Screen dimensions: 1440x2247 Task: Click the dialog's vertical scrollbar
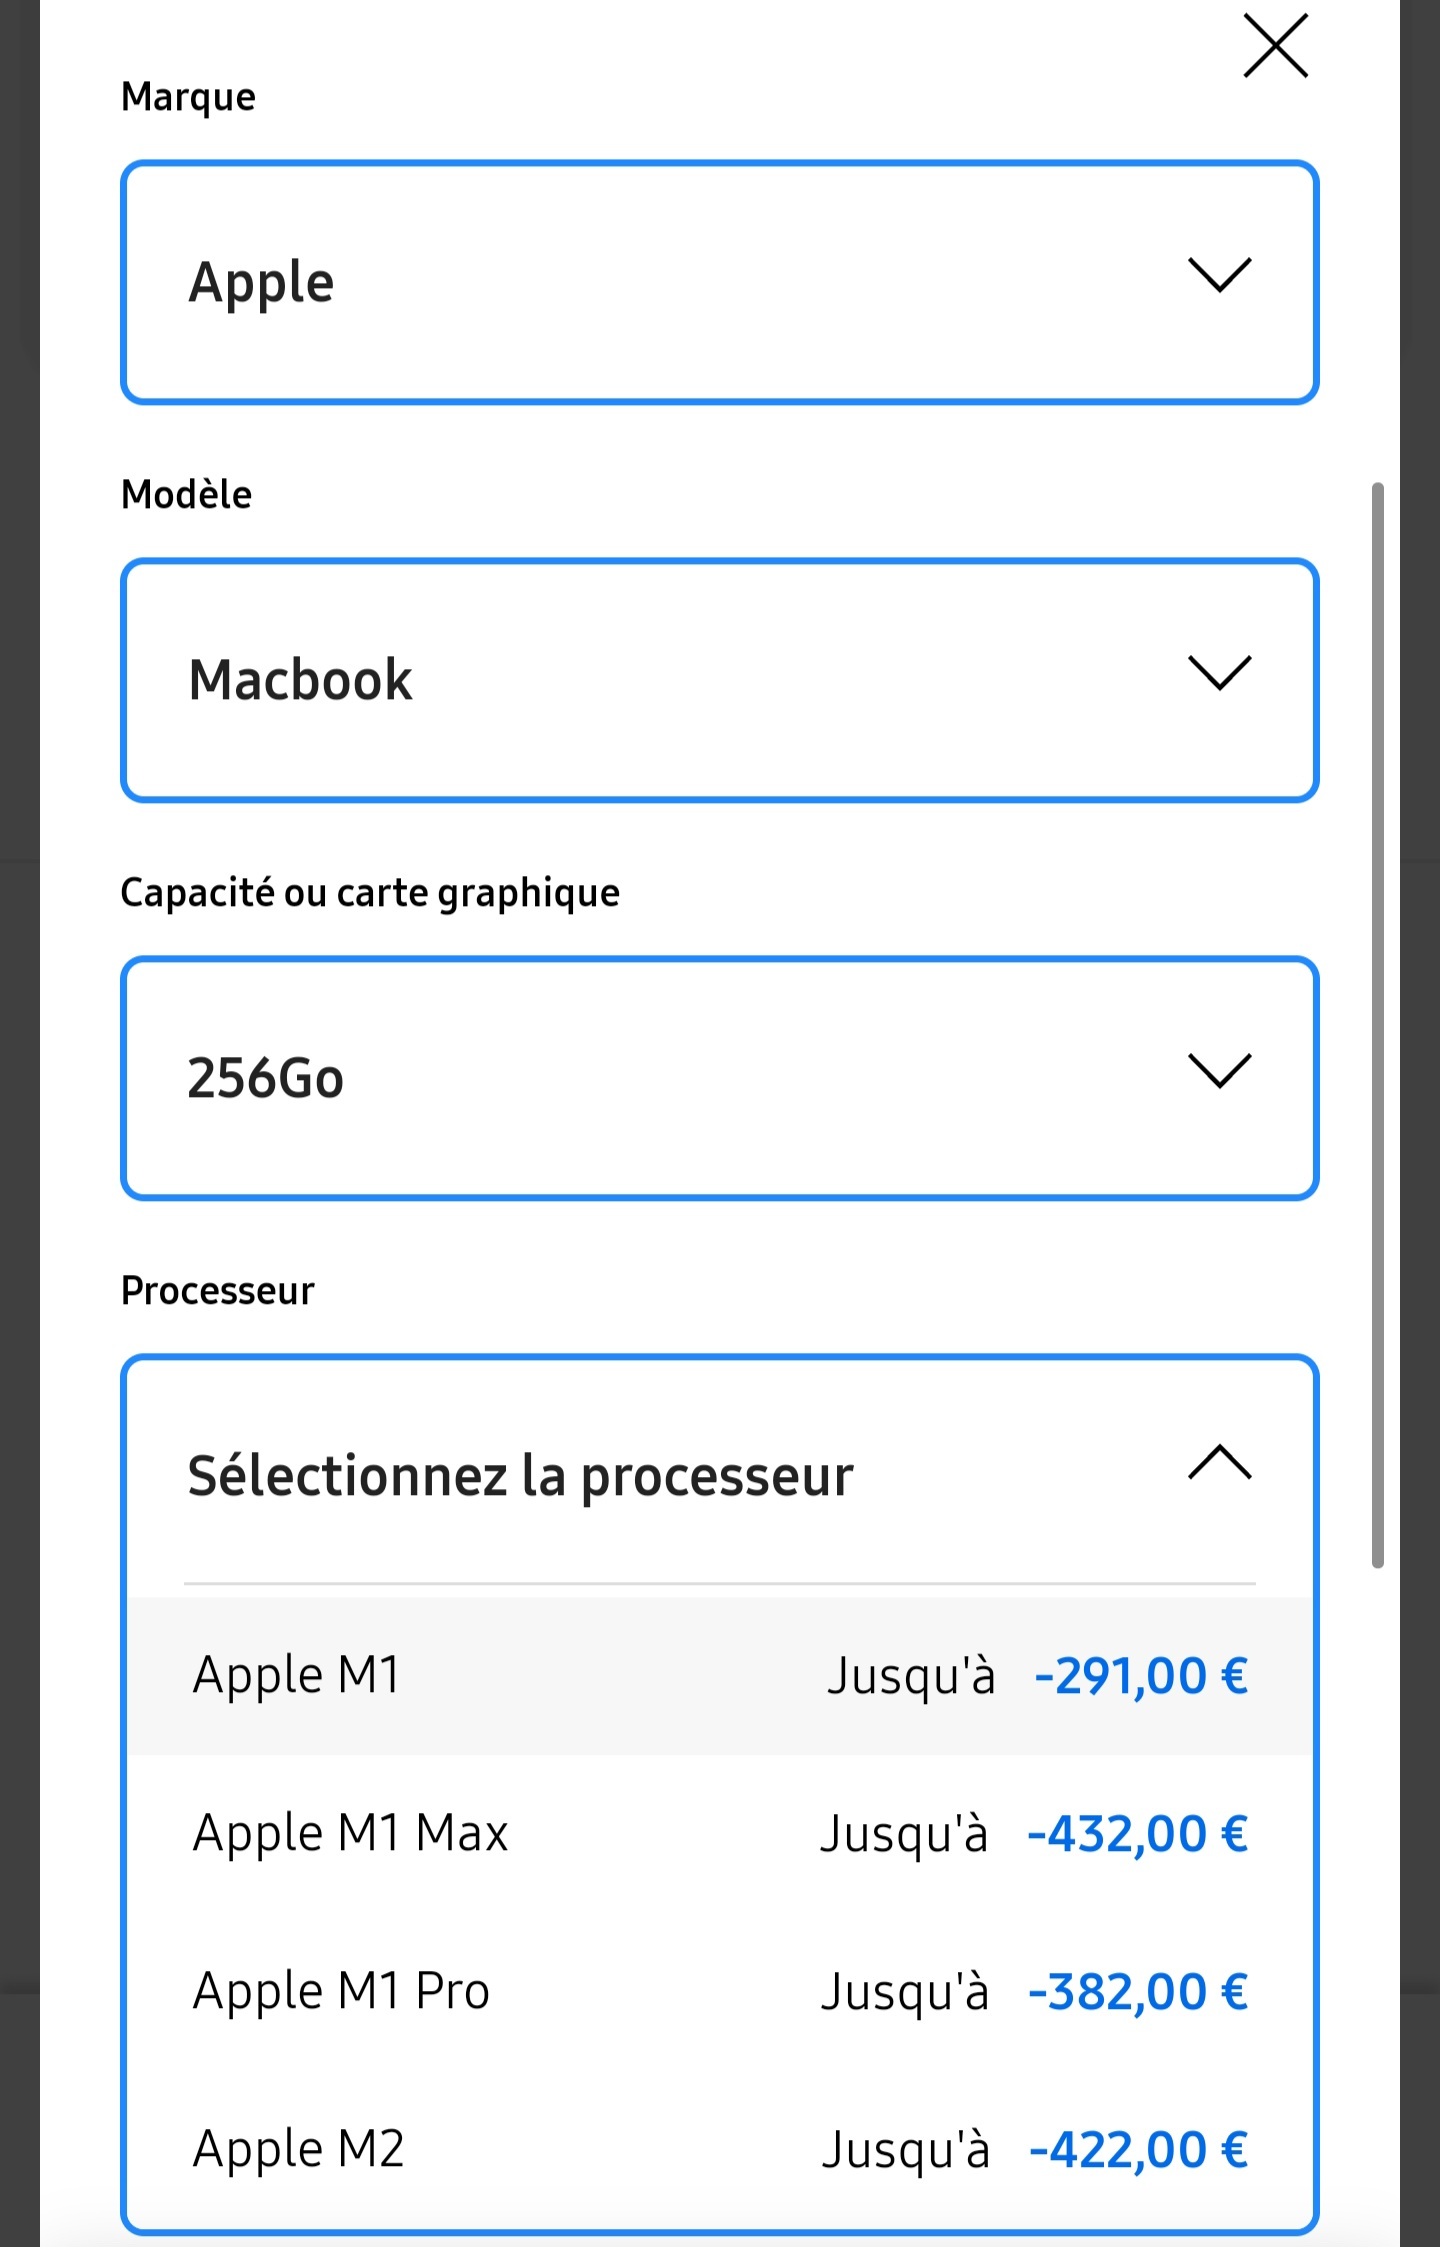click(1377, 1025)
